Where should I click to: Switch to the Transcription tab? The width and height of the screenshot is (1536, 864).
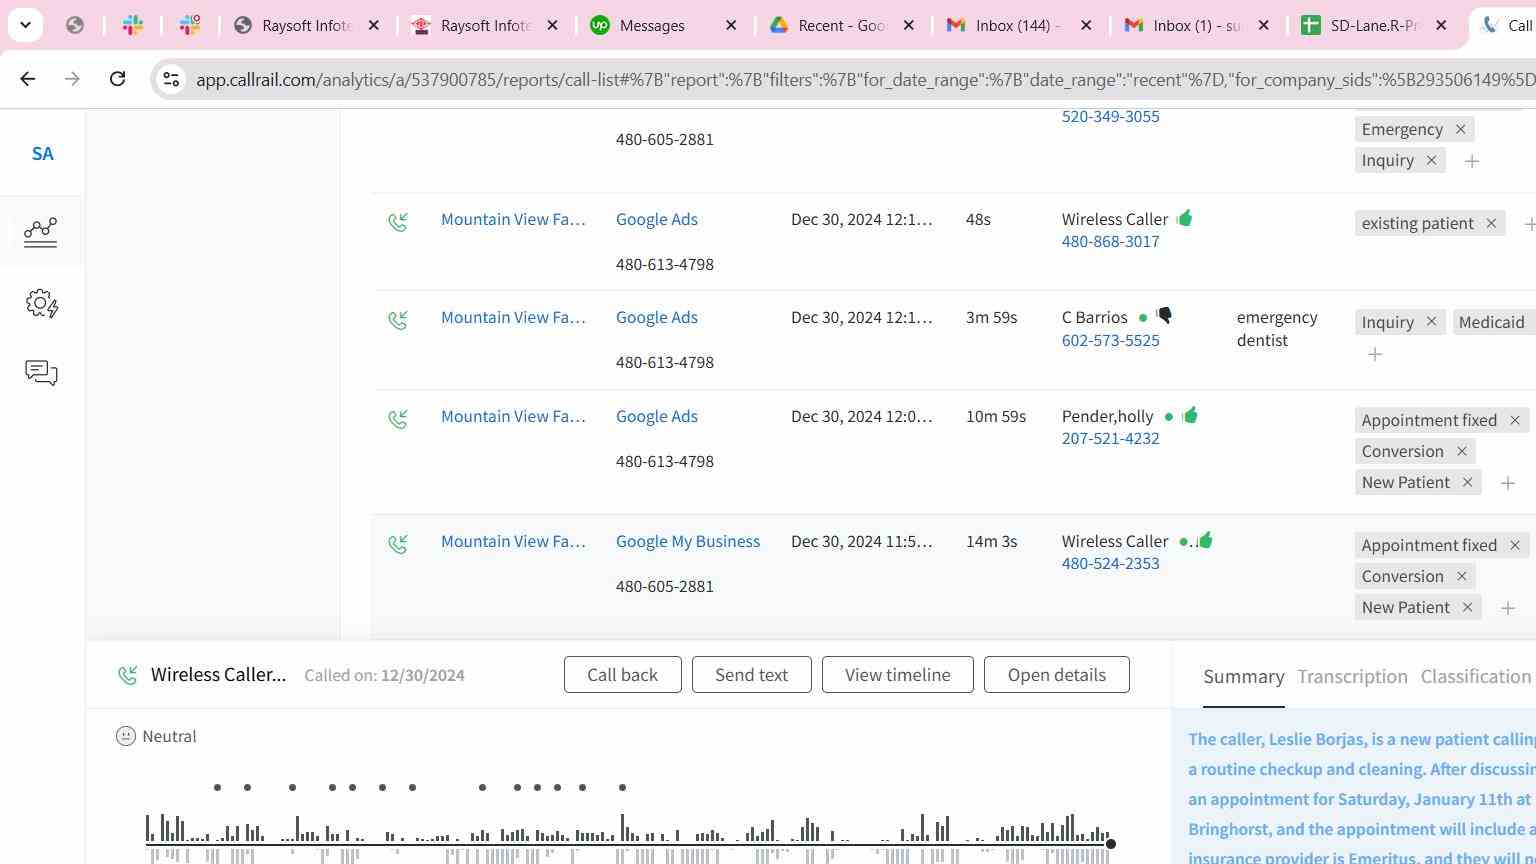coord(1353,677)
